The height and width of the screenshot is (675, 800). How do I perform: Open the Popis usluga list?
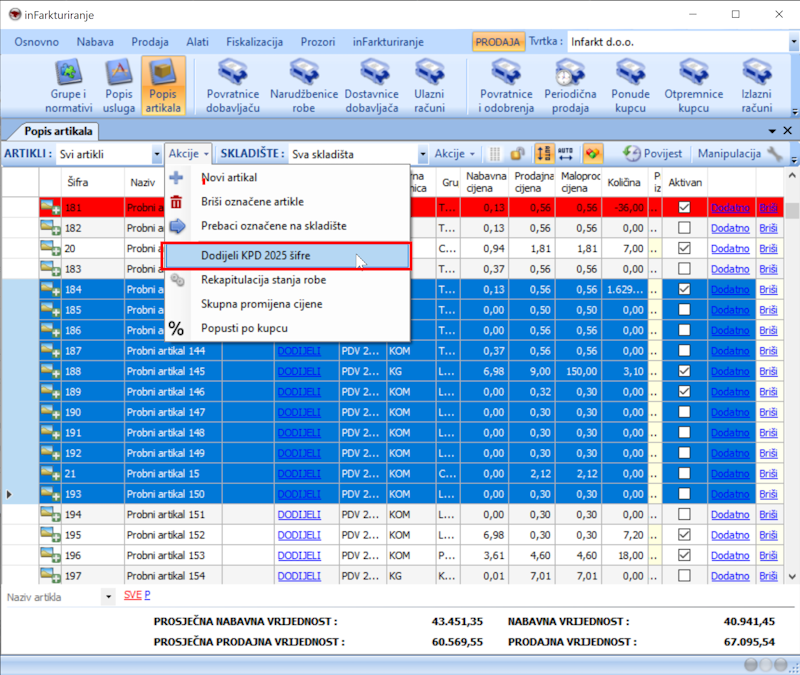119,85
